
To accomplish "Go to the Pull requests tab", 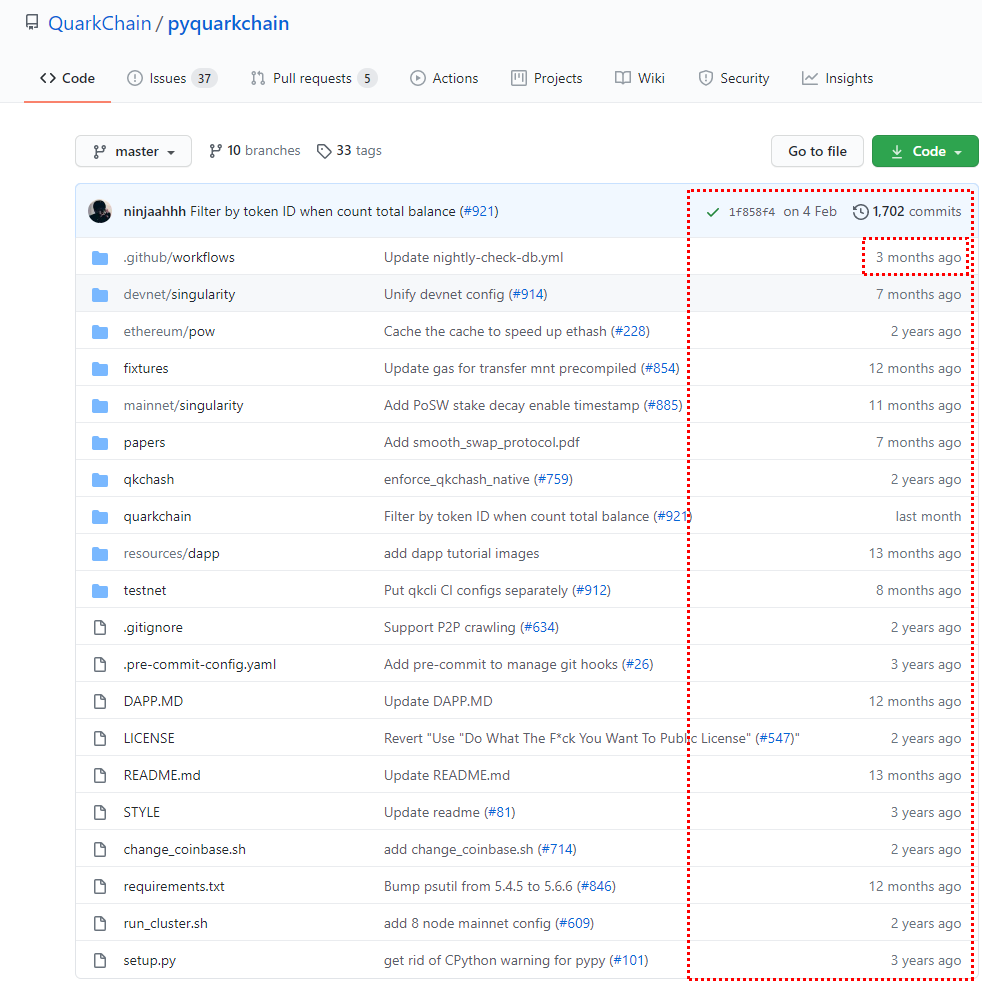I will tap(313, 78).
